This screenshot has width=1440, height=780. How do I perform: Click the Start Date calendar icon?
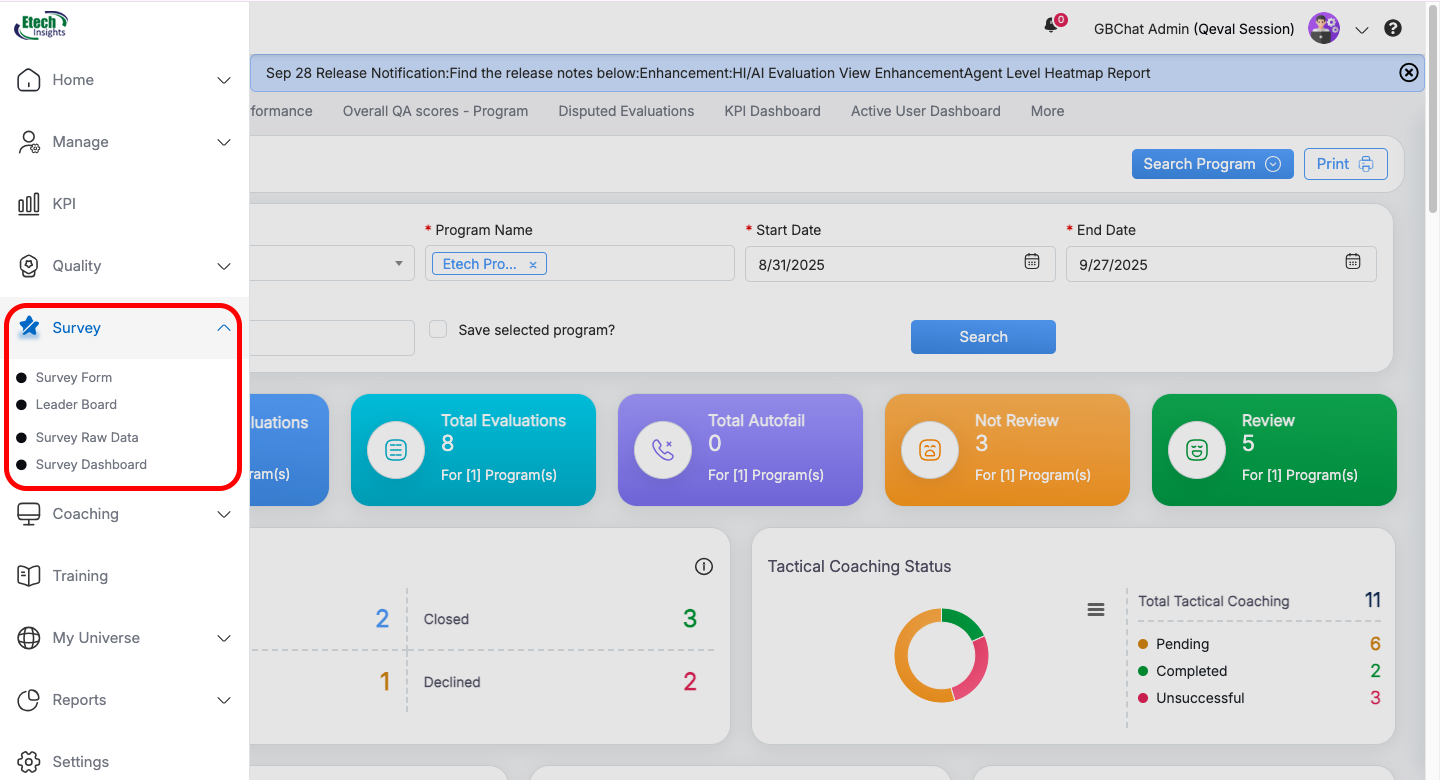tap(1032, 262)
